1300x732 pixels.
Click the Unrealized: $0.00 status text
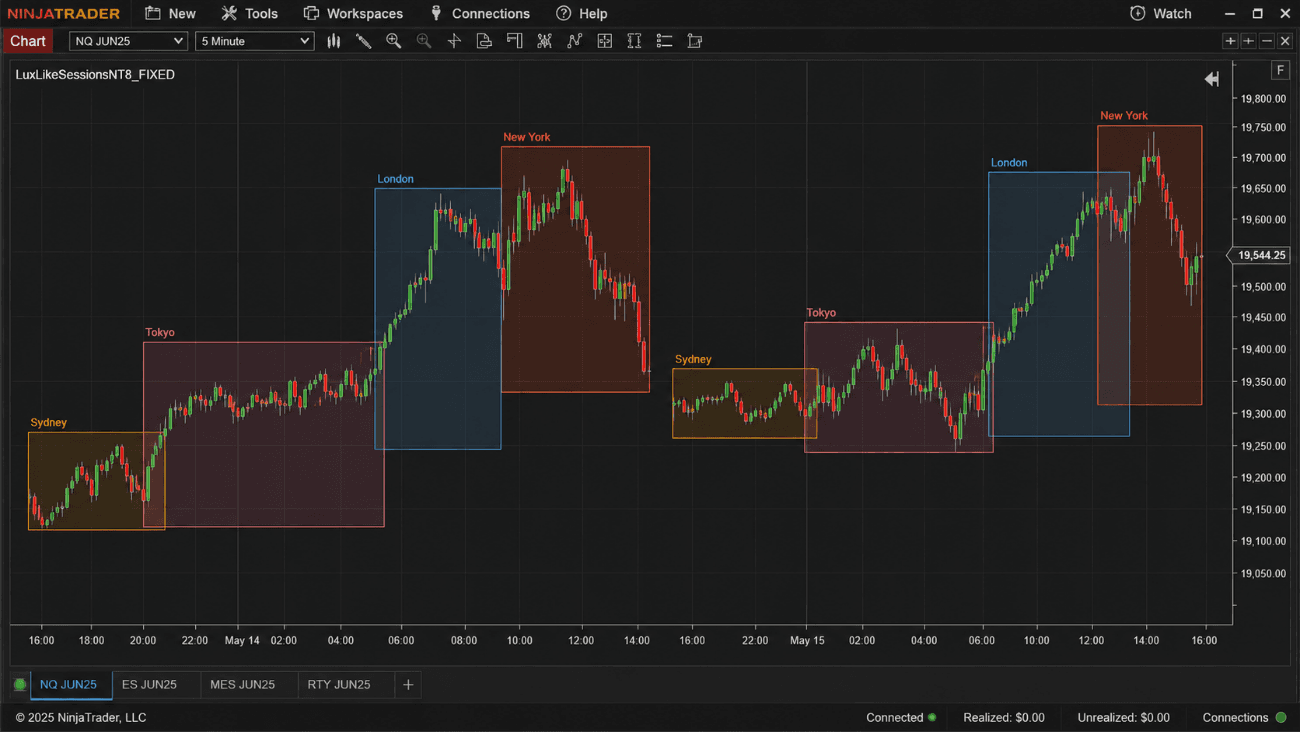pyautogui.click(x=1123, y=717)
